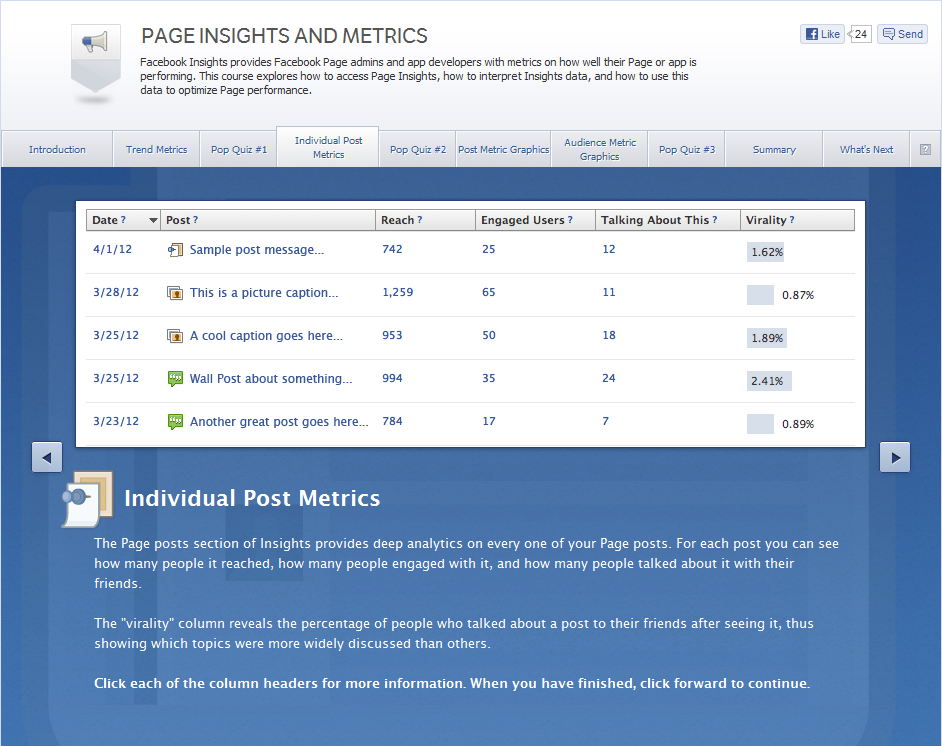Click the reach value 994
This screenshot has width=942, height=746.
coord(392,378)
